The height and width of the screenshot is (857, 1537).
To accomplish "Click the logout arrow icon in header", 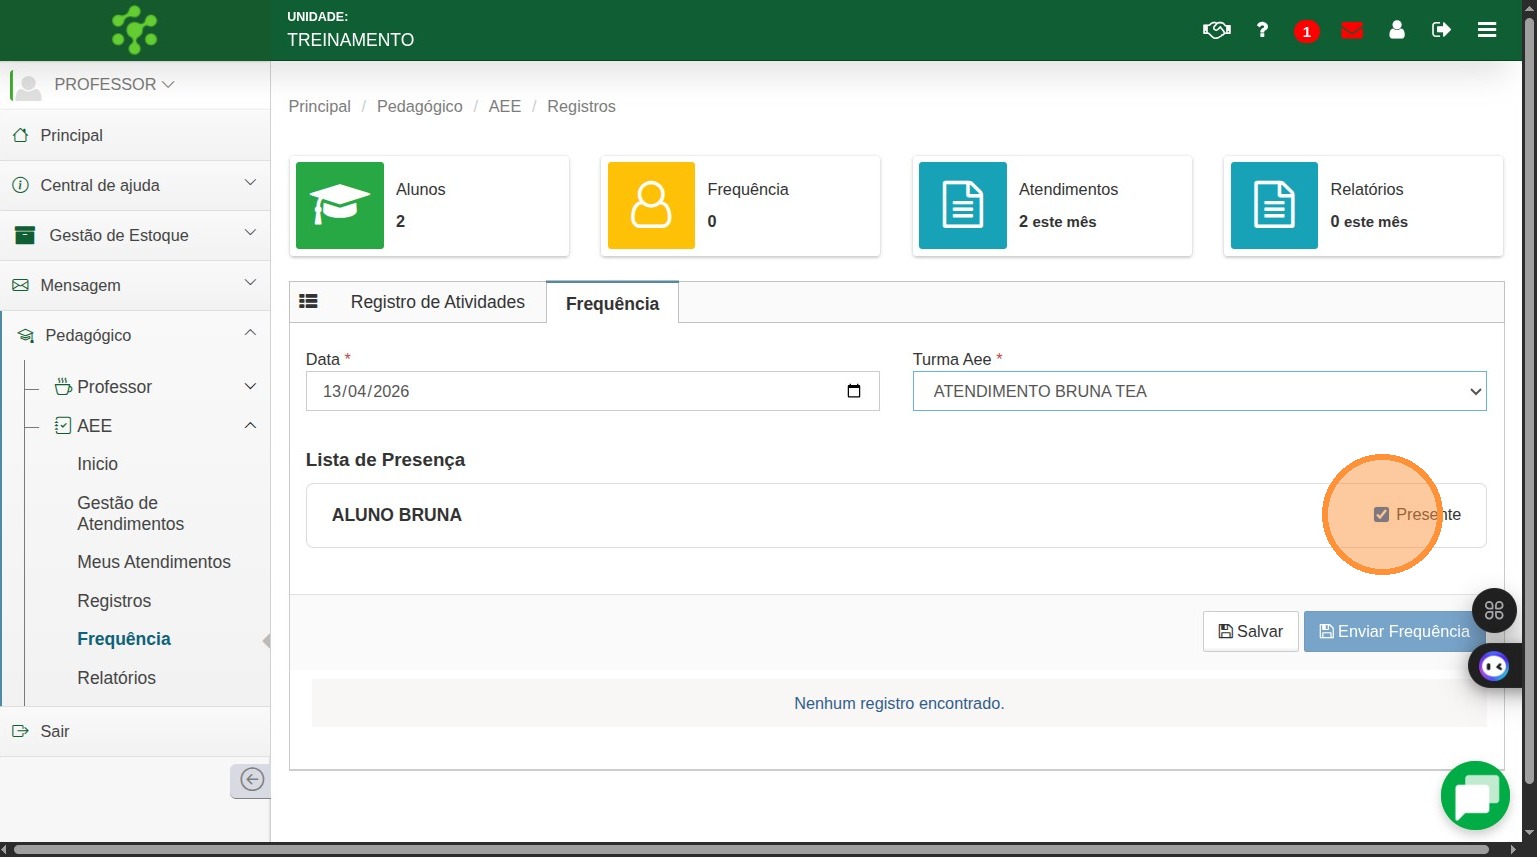I will click(1441, 30).
